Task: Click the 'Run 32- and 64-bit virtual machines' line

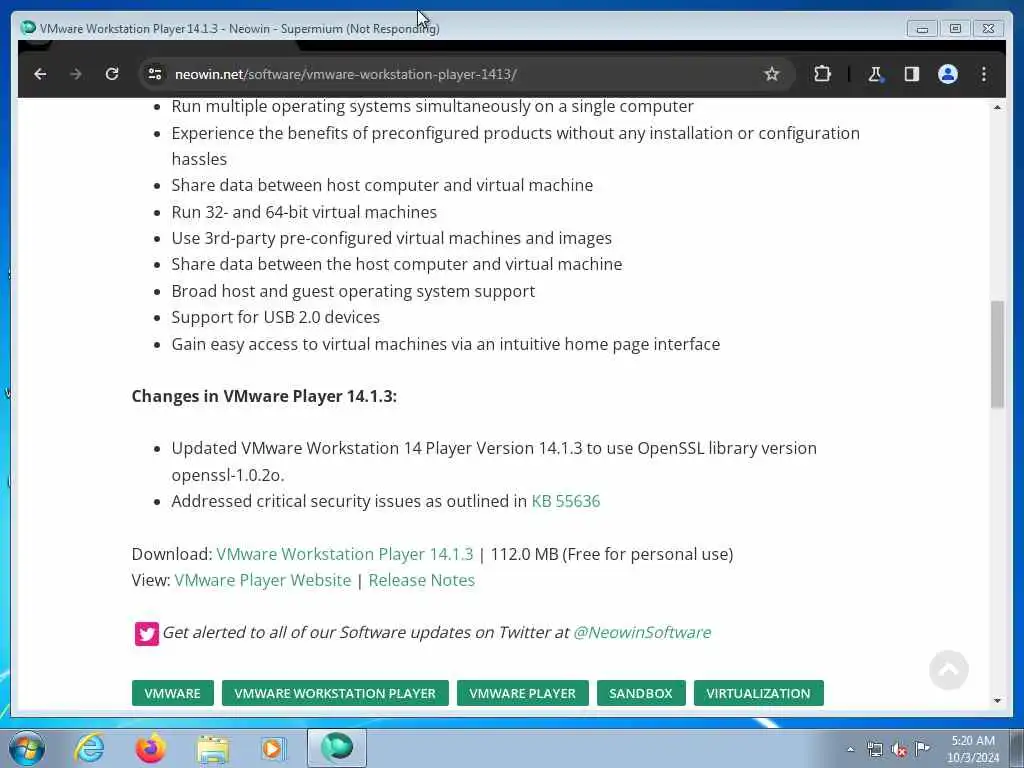Action: [304, 212]
